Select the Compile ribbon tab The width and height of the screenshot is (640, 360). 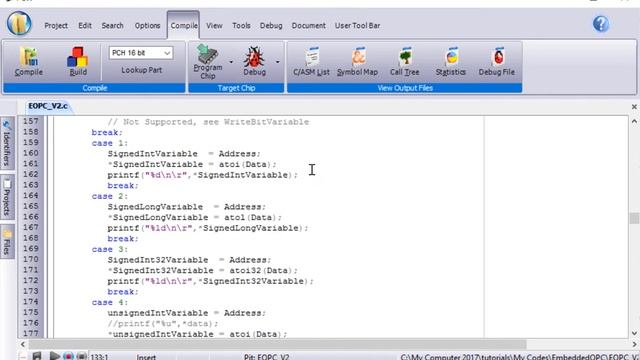pyautogui.click(x=184, y=25)
